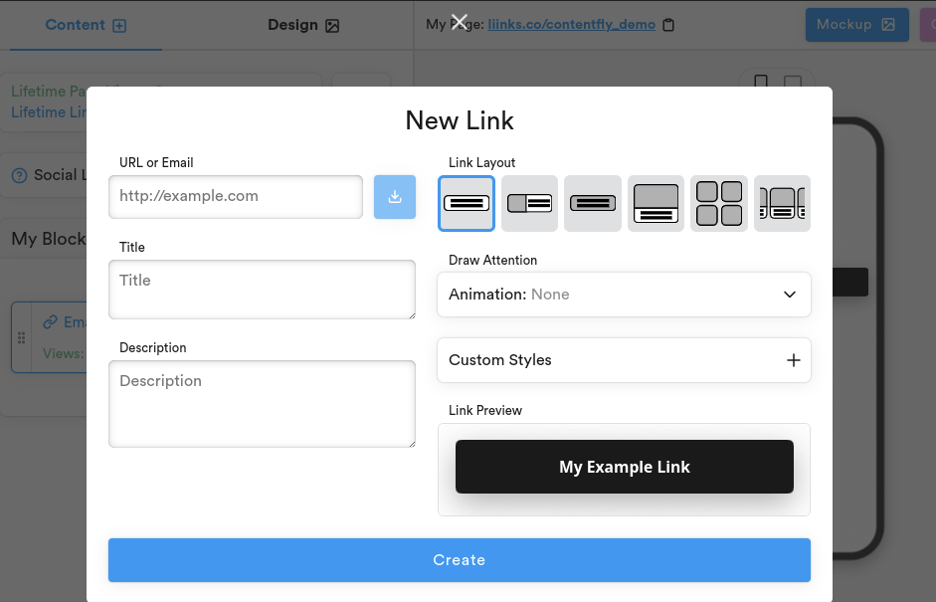936x602 pixels.
Task: Click the Description text area
Action: [262, 403]
